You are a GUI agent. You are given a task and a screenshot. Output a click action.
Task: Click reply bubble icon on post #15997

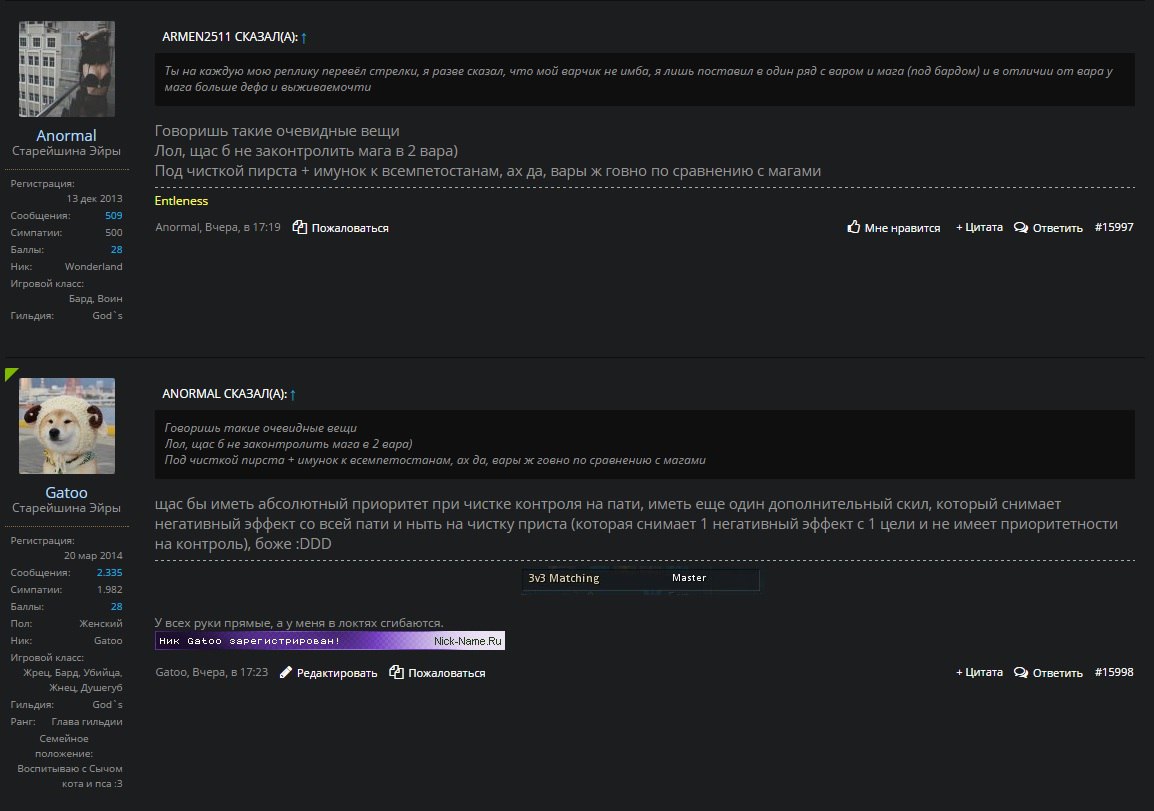(1021, 228)
